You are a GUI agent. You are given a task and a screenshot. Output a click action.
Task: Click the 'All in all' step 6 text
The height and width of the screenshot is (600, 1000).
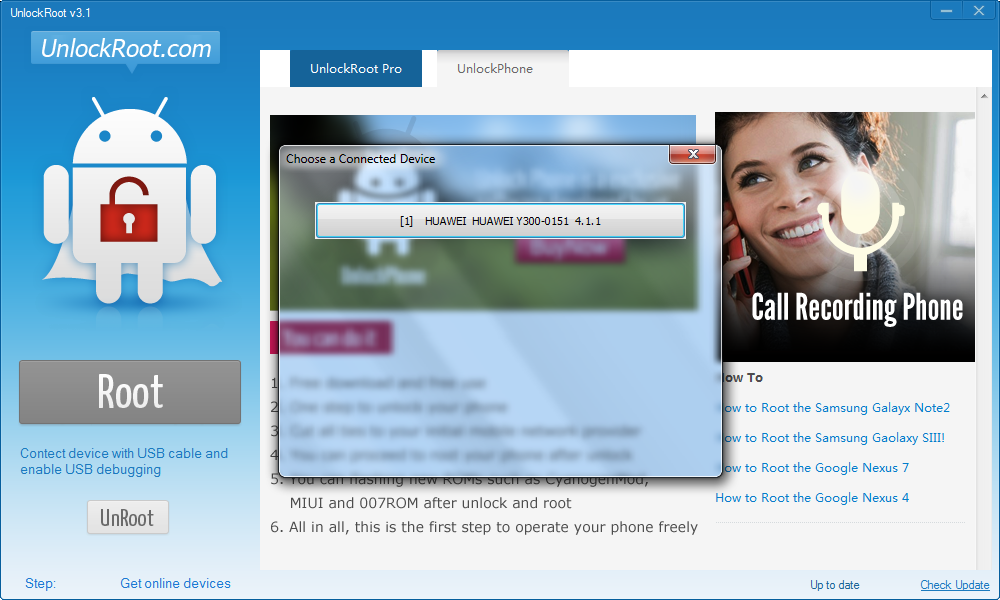point(484,527)
